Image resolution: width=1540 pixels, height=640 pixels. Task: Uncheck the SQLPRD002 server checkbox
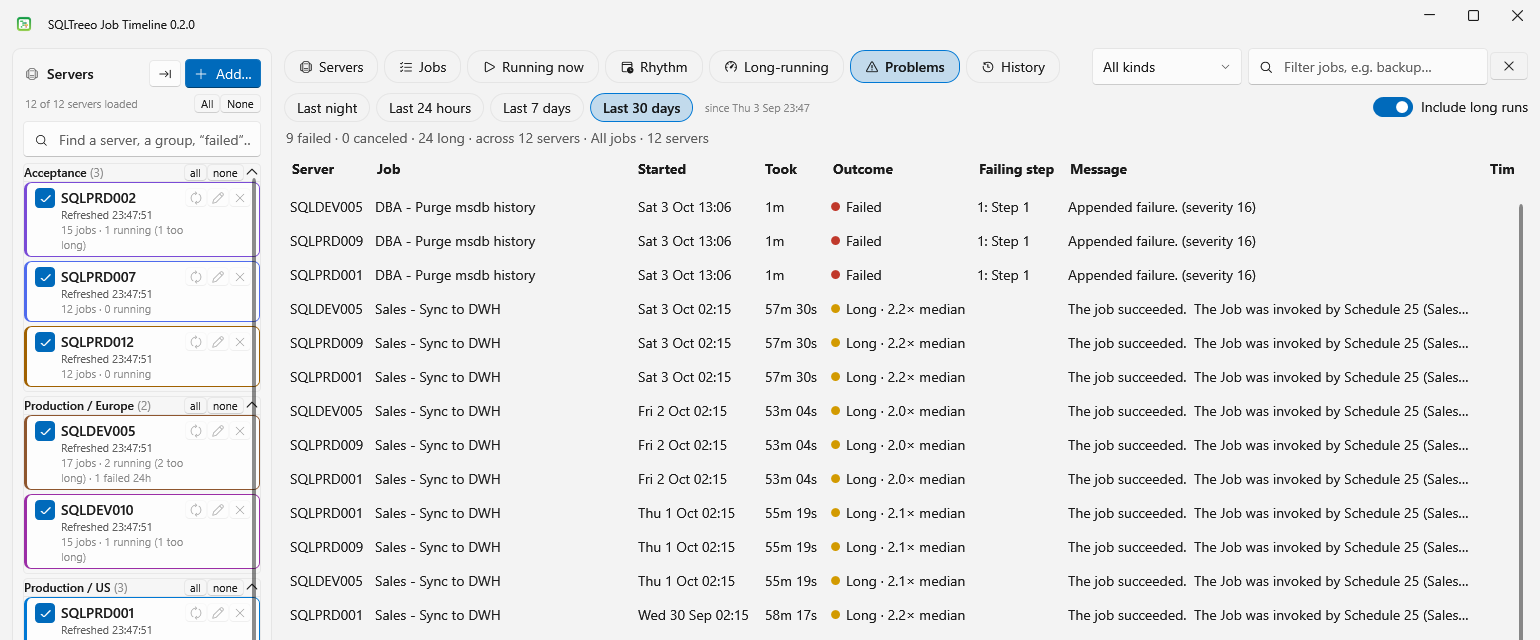[x=45, y=198]
